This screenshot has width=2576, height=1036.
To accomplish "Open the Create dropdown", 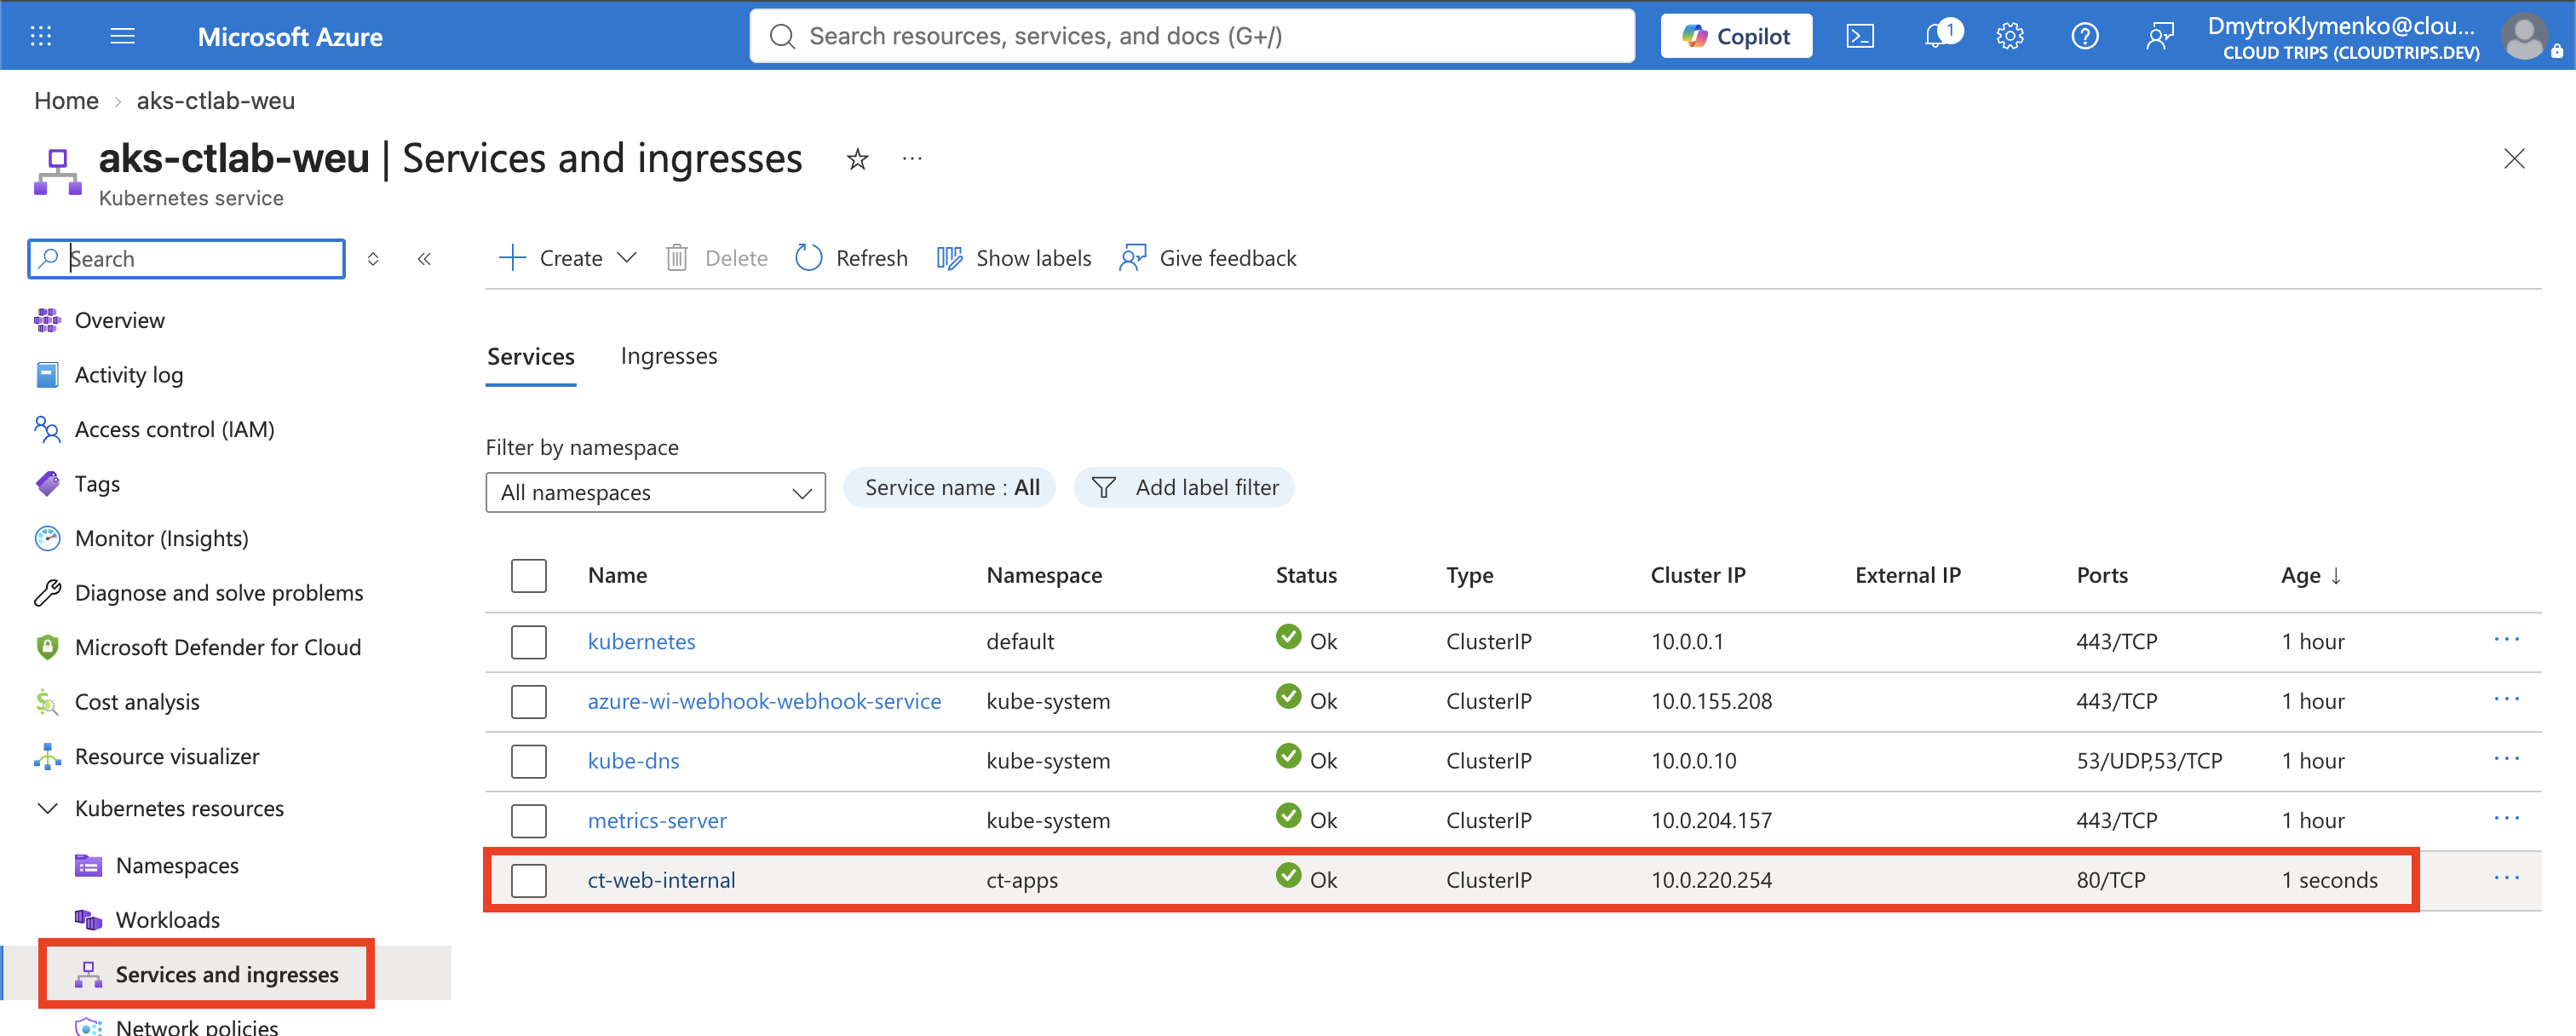I will coord(567,258).
